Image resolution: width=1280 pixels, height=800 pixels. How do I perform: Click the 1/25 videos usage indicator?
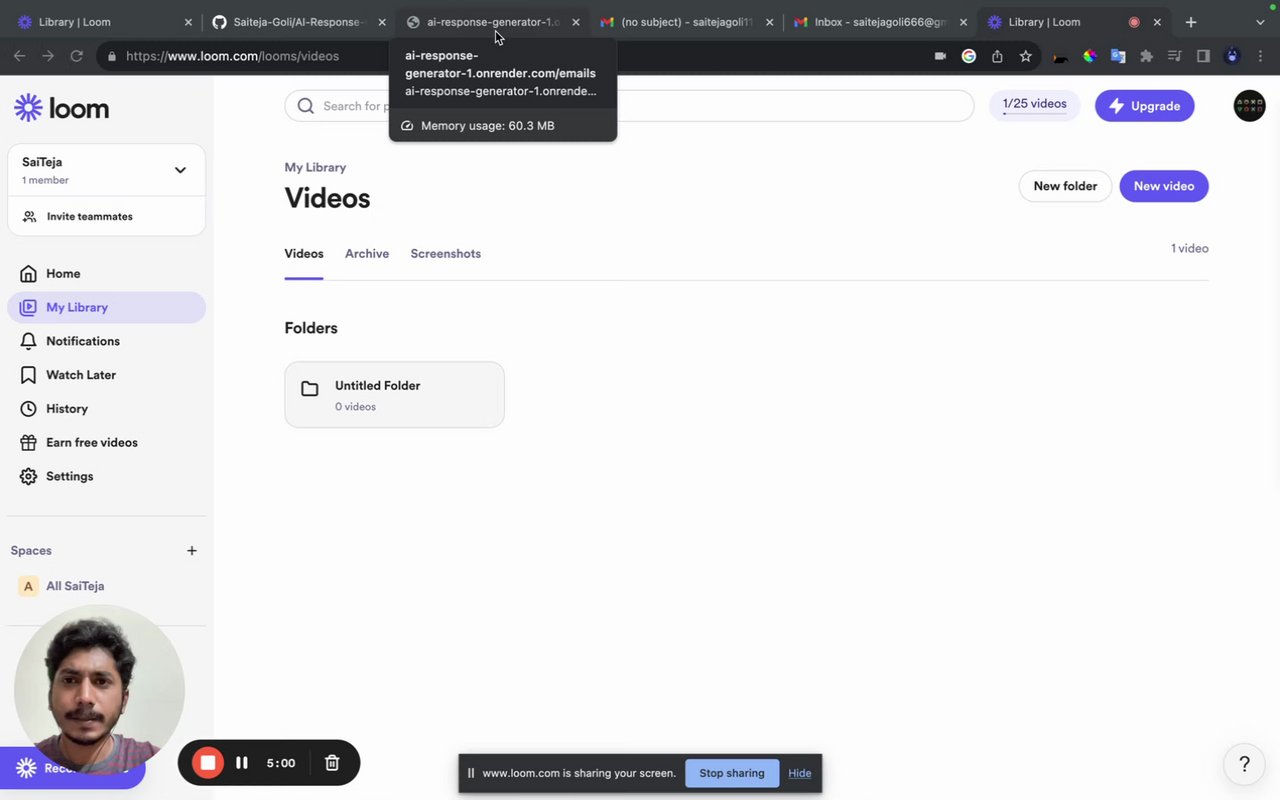(x=1034, y=105)
